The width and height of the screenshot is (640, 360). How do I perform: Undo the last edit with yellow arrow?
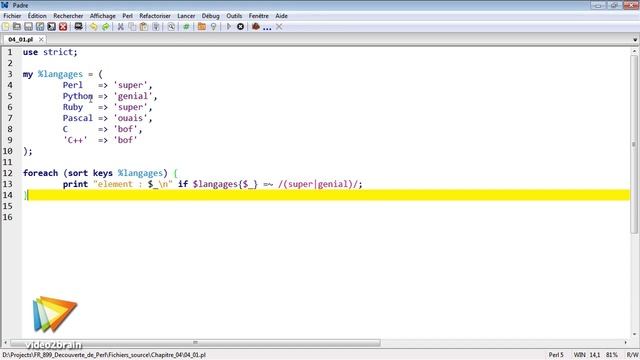click(x=93, y=27)
